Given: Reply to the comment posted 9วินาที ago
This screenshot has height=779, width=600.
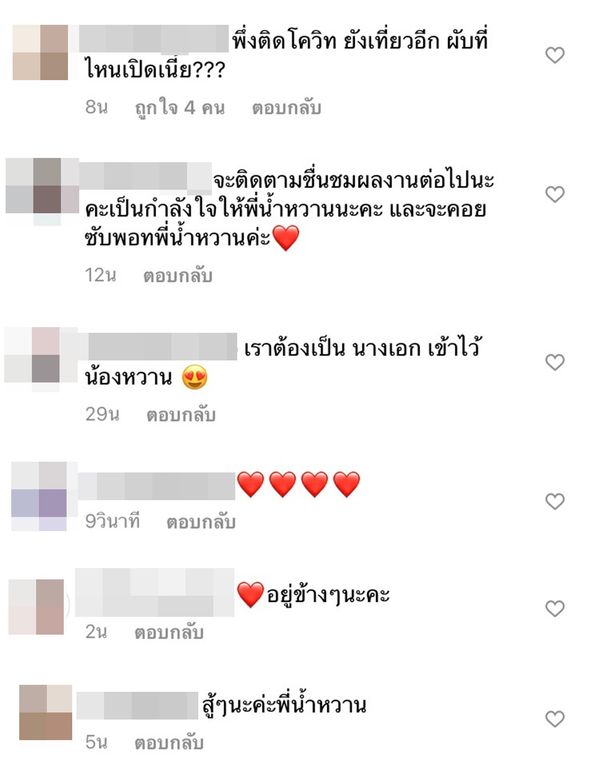Looking at the screenshot, I should [x=201, y=522].
